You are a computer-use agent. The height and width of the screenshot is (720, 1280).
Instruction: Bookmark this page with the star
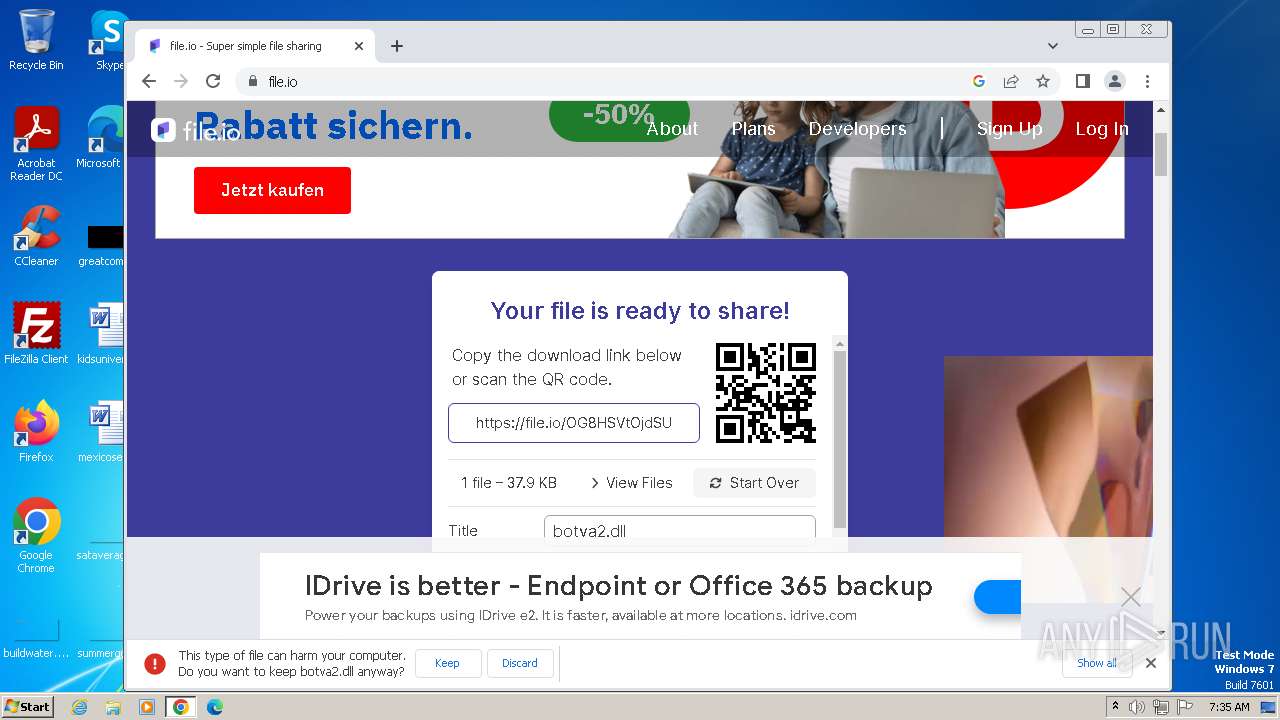pyautogui.click(x=1043, y=81)
